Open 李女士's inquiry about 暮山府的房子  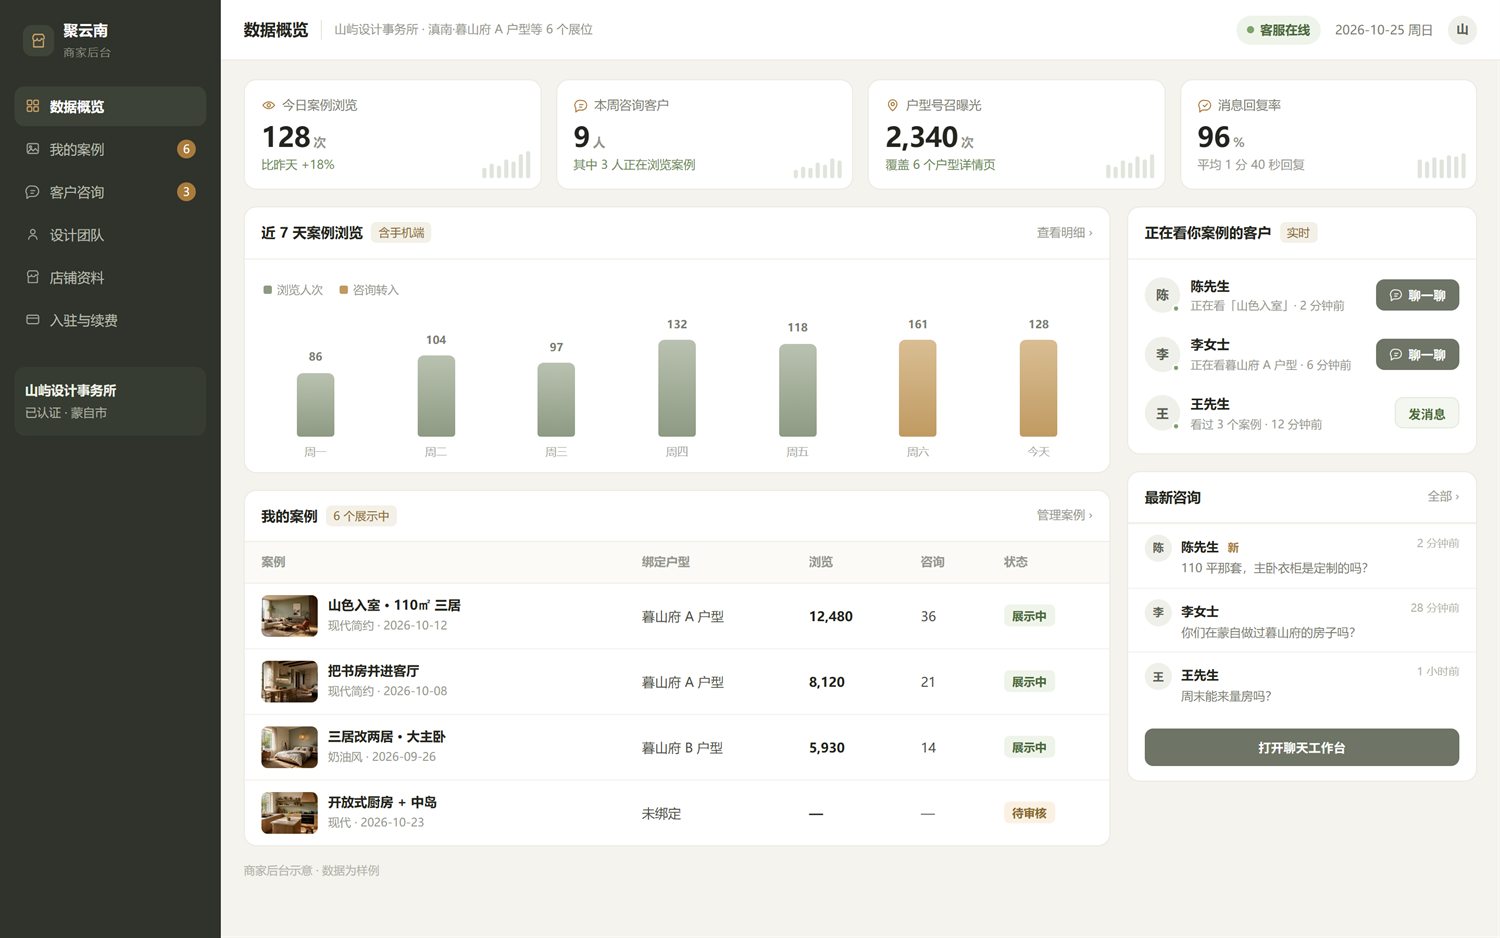tap(1301, 621)
